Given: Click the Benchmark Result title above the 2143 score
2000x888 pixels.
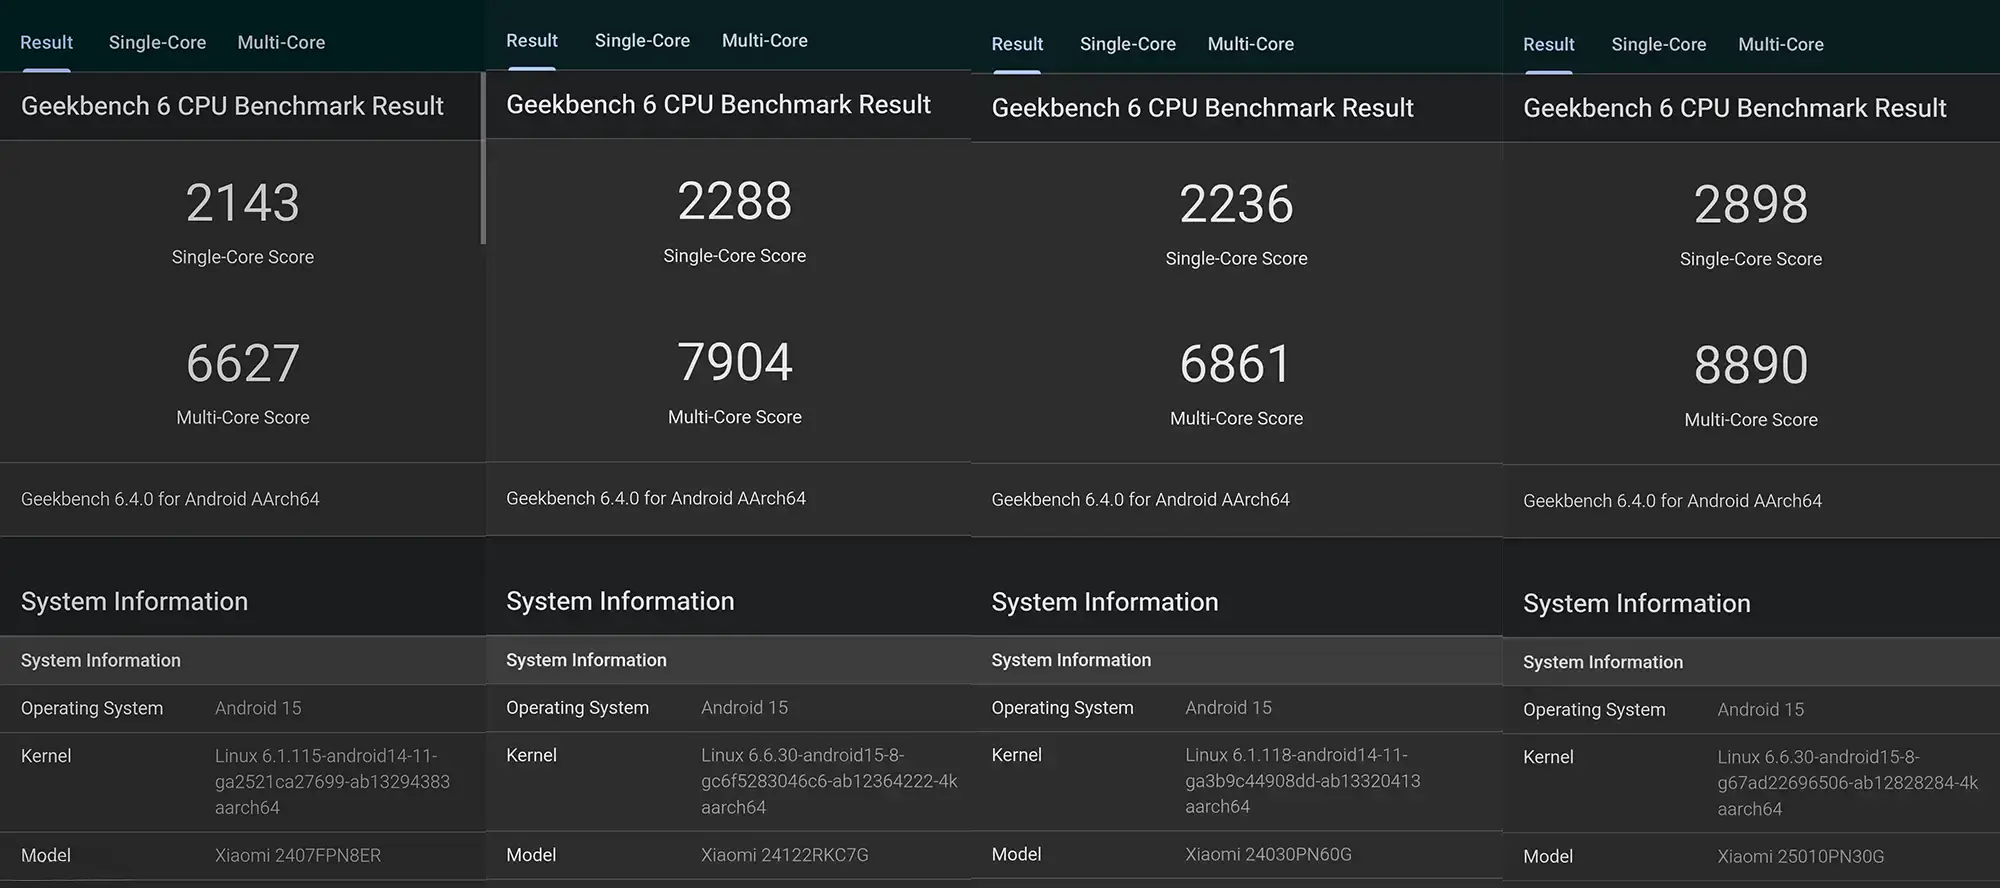Looking at the screenshot, I should (232, 106).
